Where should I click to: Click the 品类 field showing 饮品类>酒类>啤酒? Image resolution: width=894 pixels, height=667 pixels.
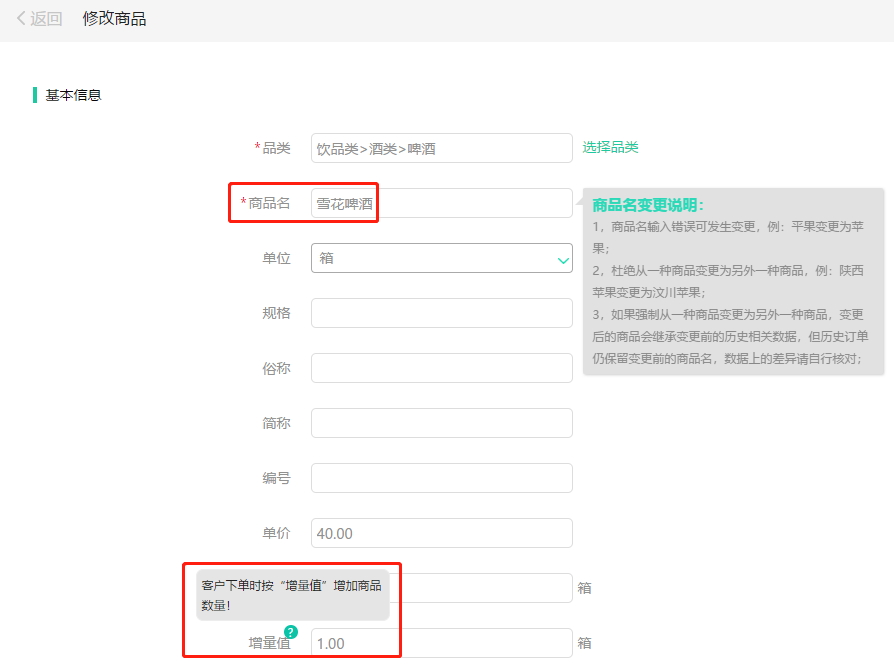[x=440, y=148]
